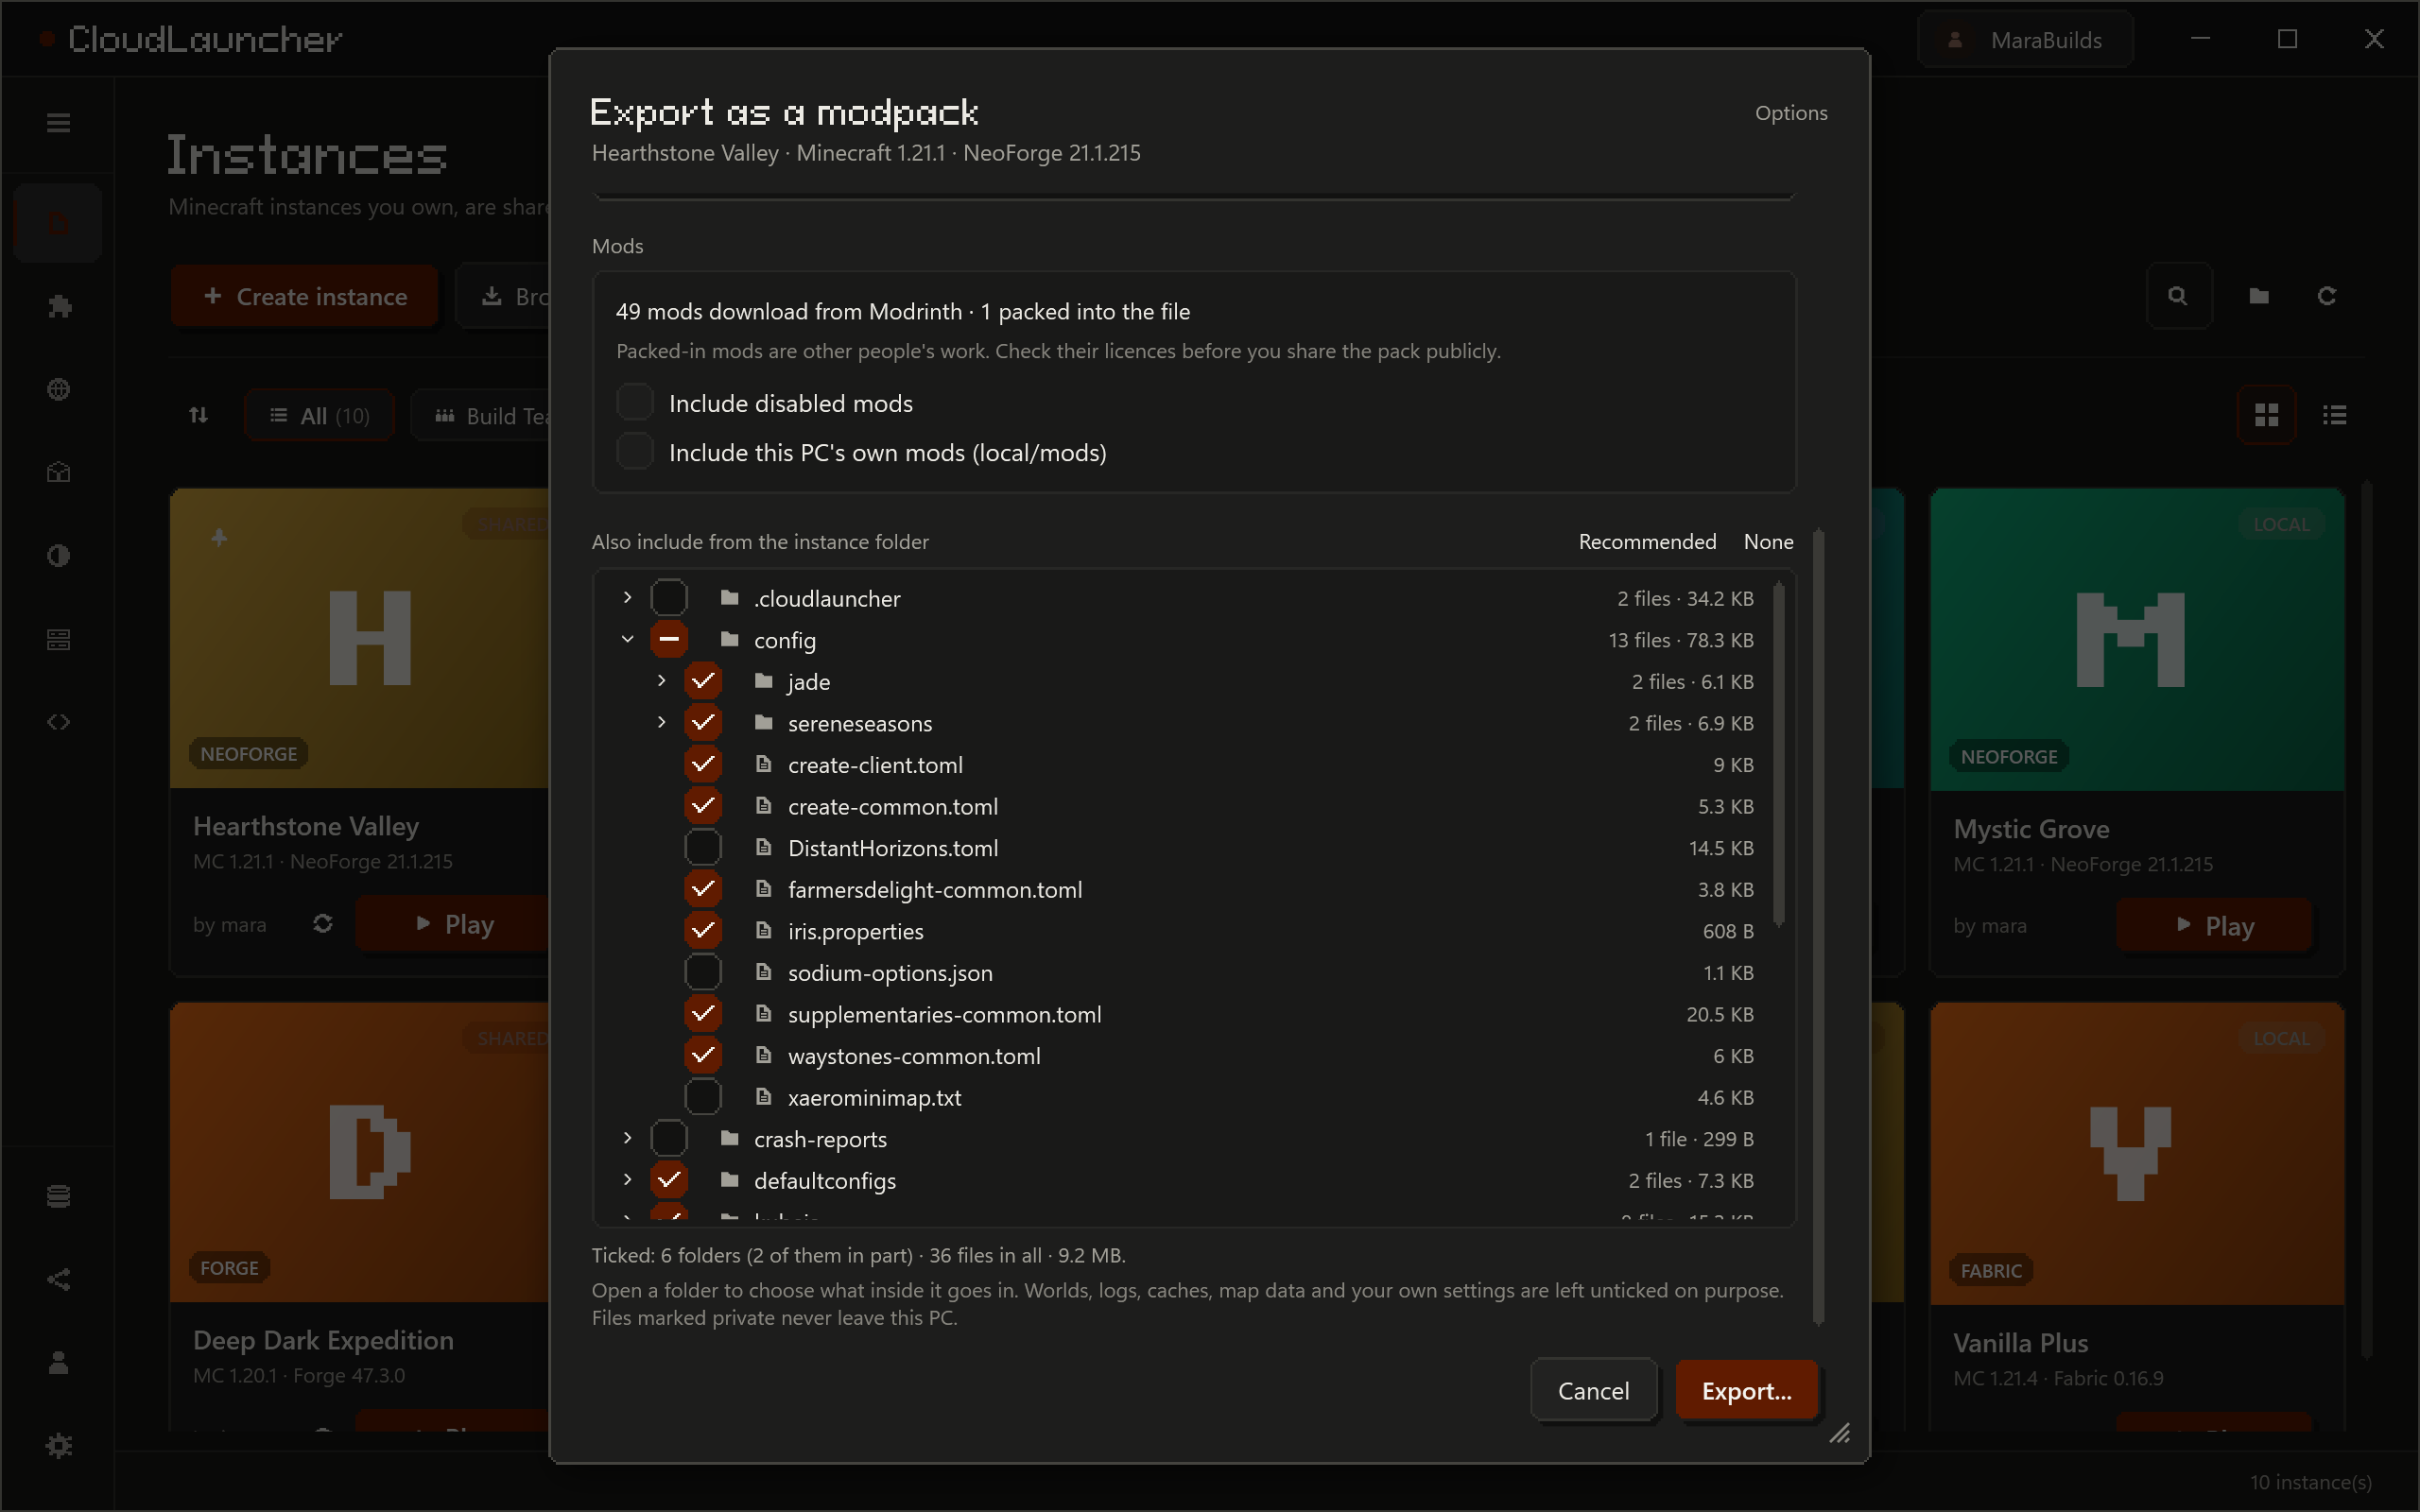Toggle the config folder partial checkbox
The width and height of the screenshot is (2420, 1512).
pos(669,639)
